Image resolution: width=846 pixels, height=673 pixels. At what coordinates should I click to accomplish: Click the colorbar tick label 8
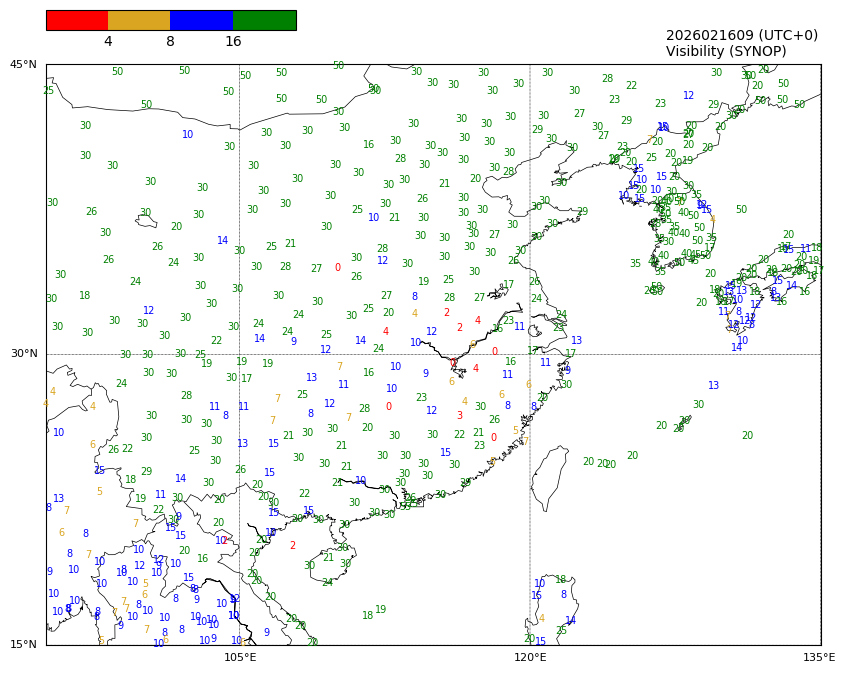coord(170,42)
